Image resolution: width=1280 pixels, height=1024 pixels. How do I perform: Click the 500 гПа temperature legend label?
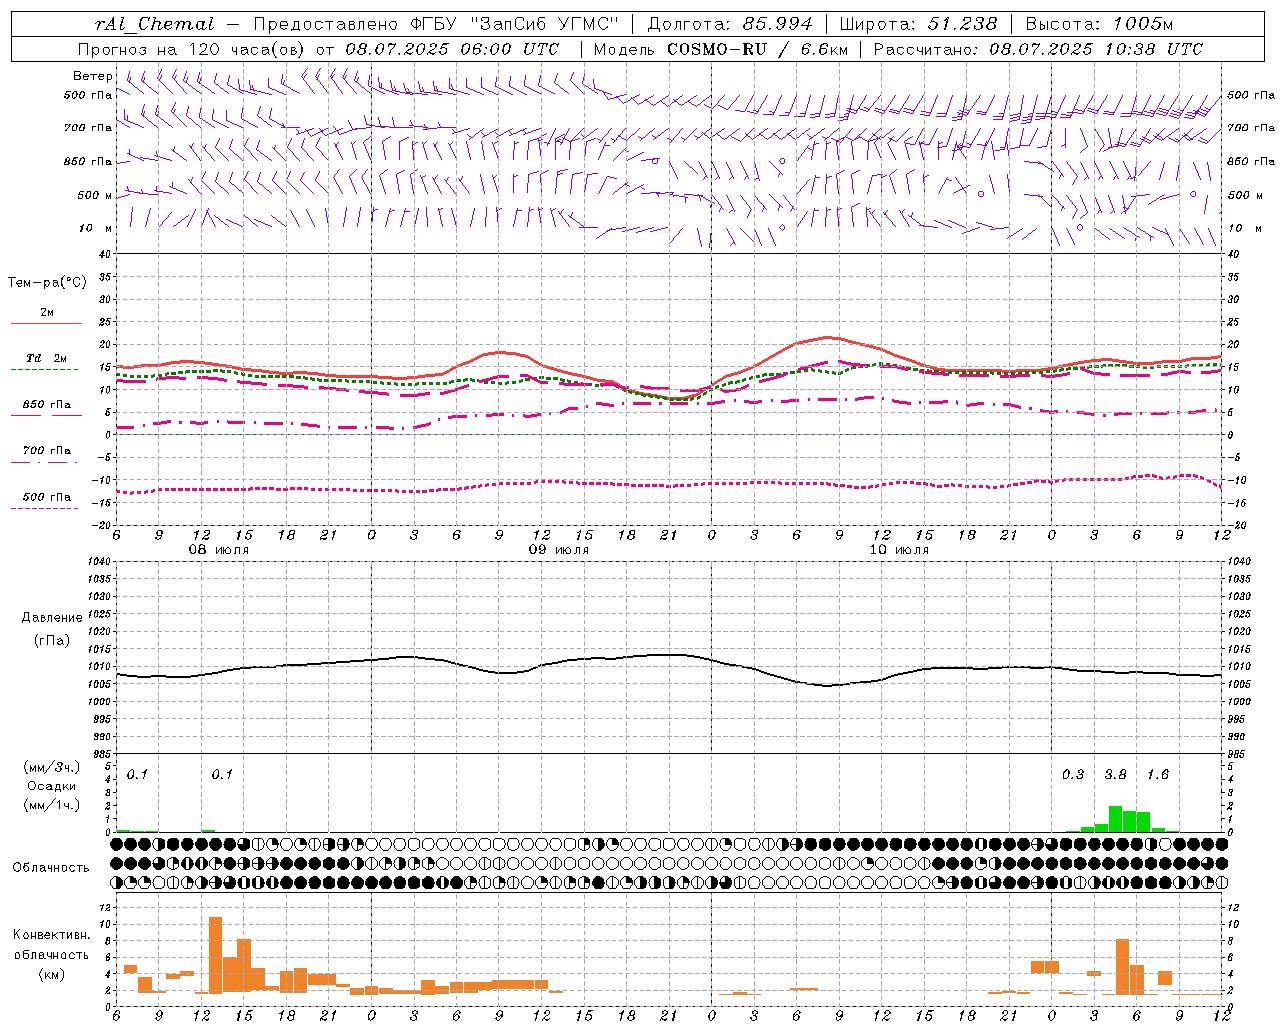click(46, 497)
